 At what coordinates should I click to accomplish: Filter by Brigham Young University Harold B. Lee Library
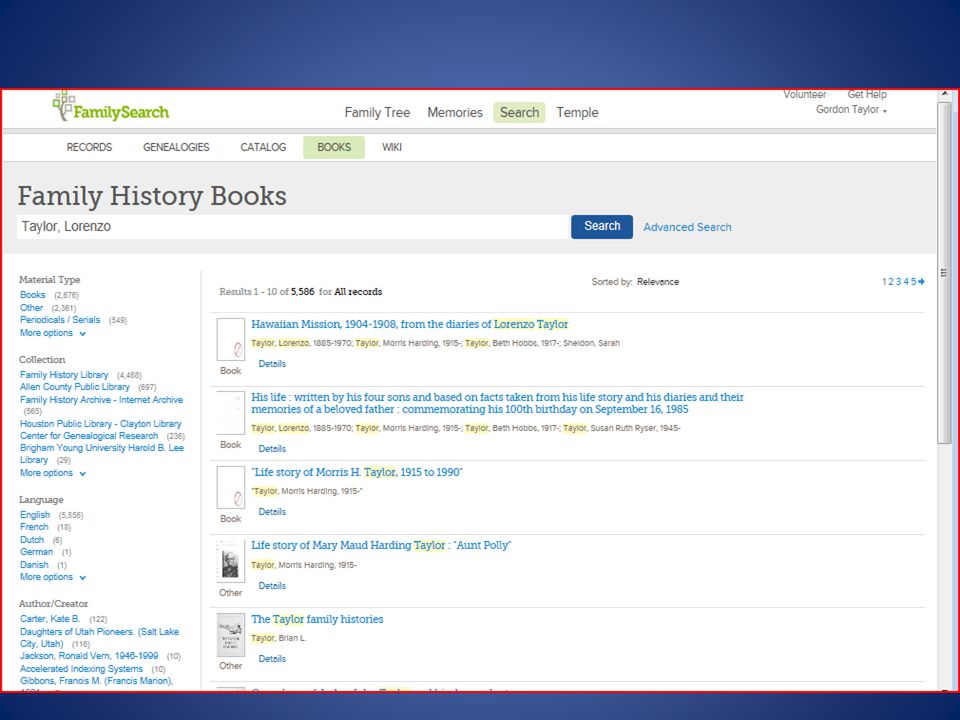(102, 454)
